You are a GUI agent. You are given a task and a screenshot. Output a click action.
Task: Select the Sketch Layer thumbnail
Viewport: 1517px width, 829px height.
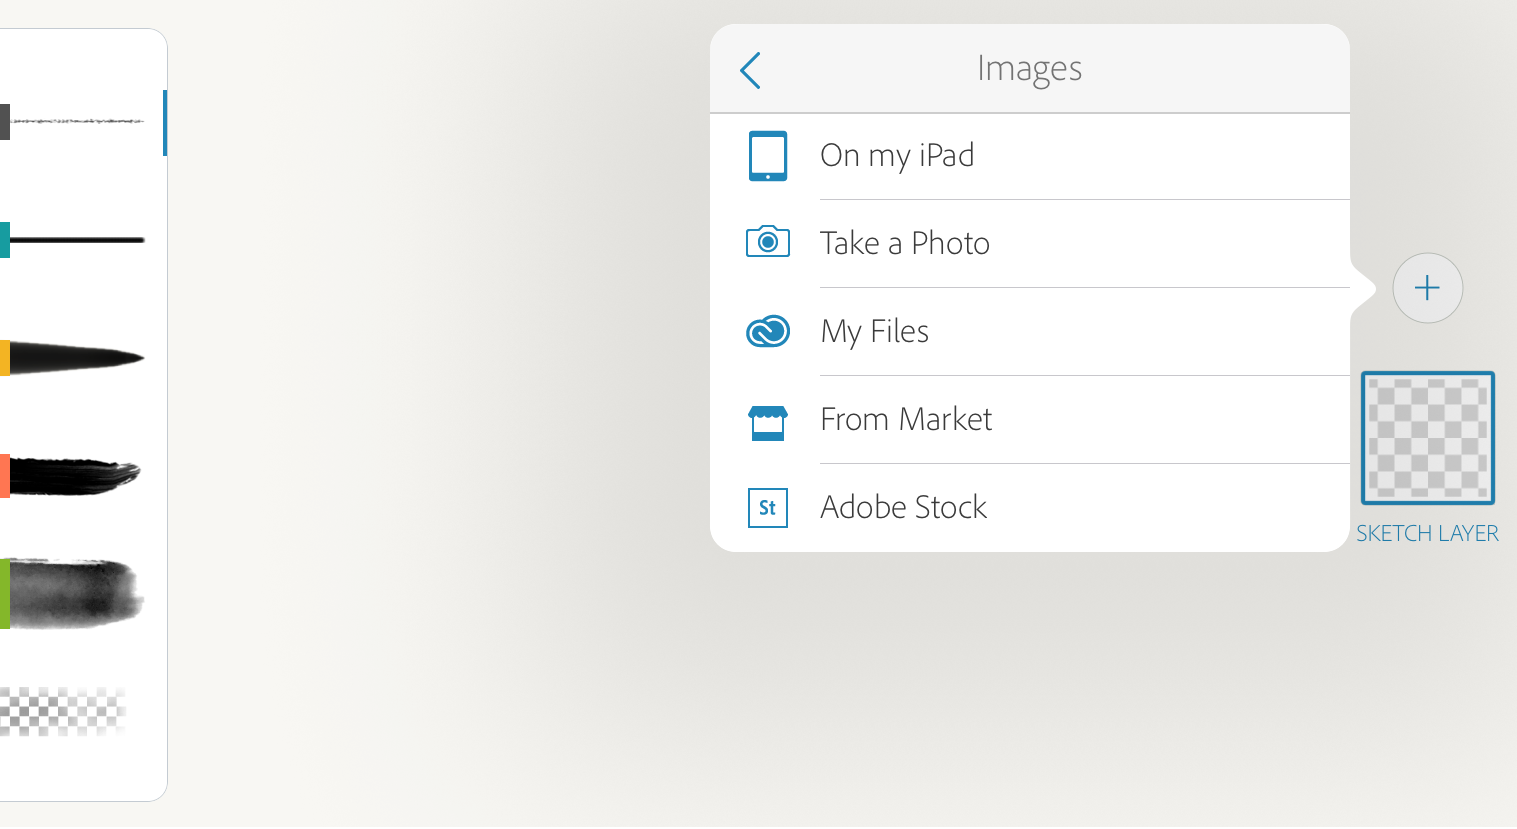pyautogui.click(x=1427, y=438)
